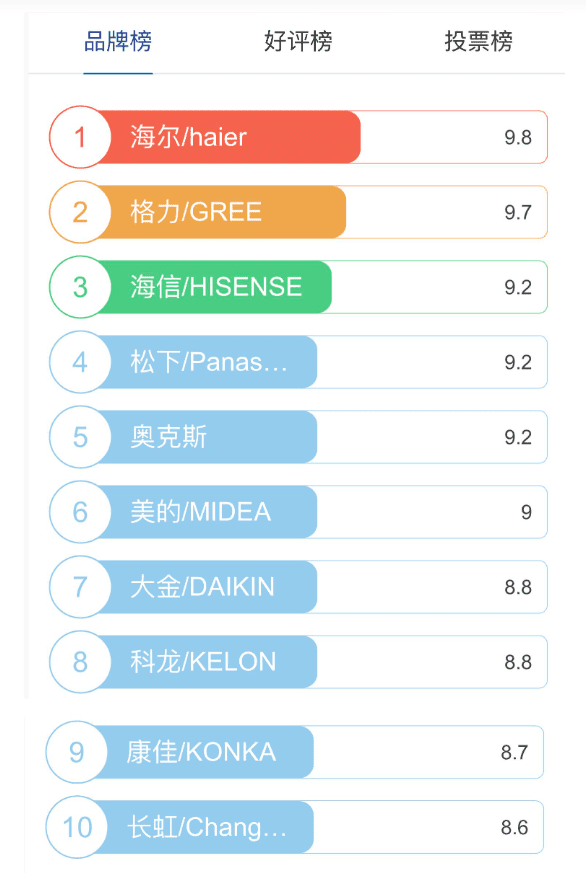Select the 海信/HISENSE brand bar
586x873 pixels.
[298, 287]
